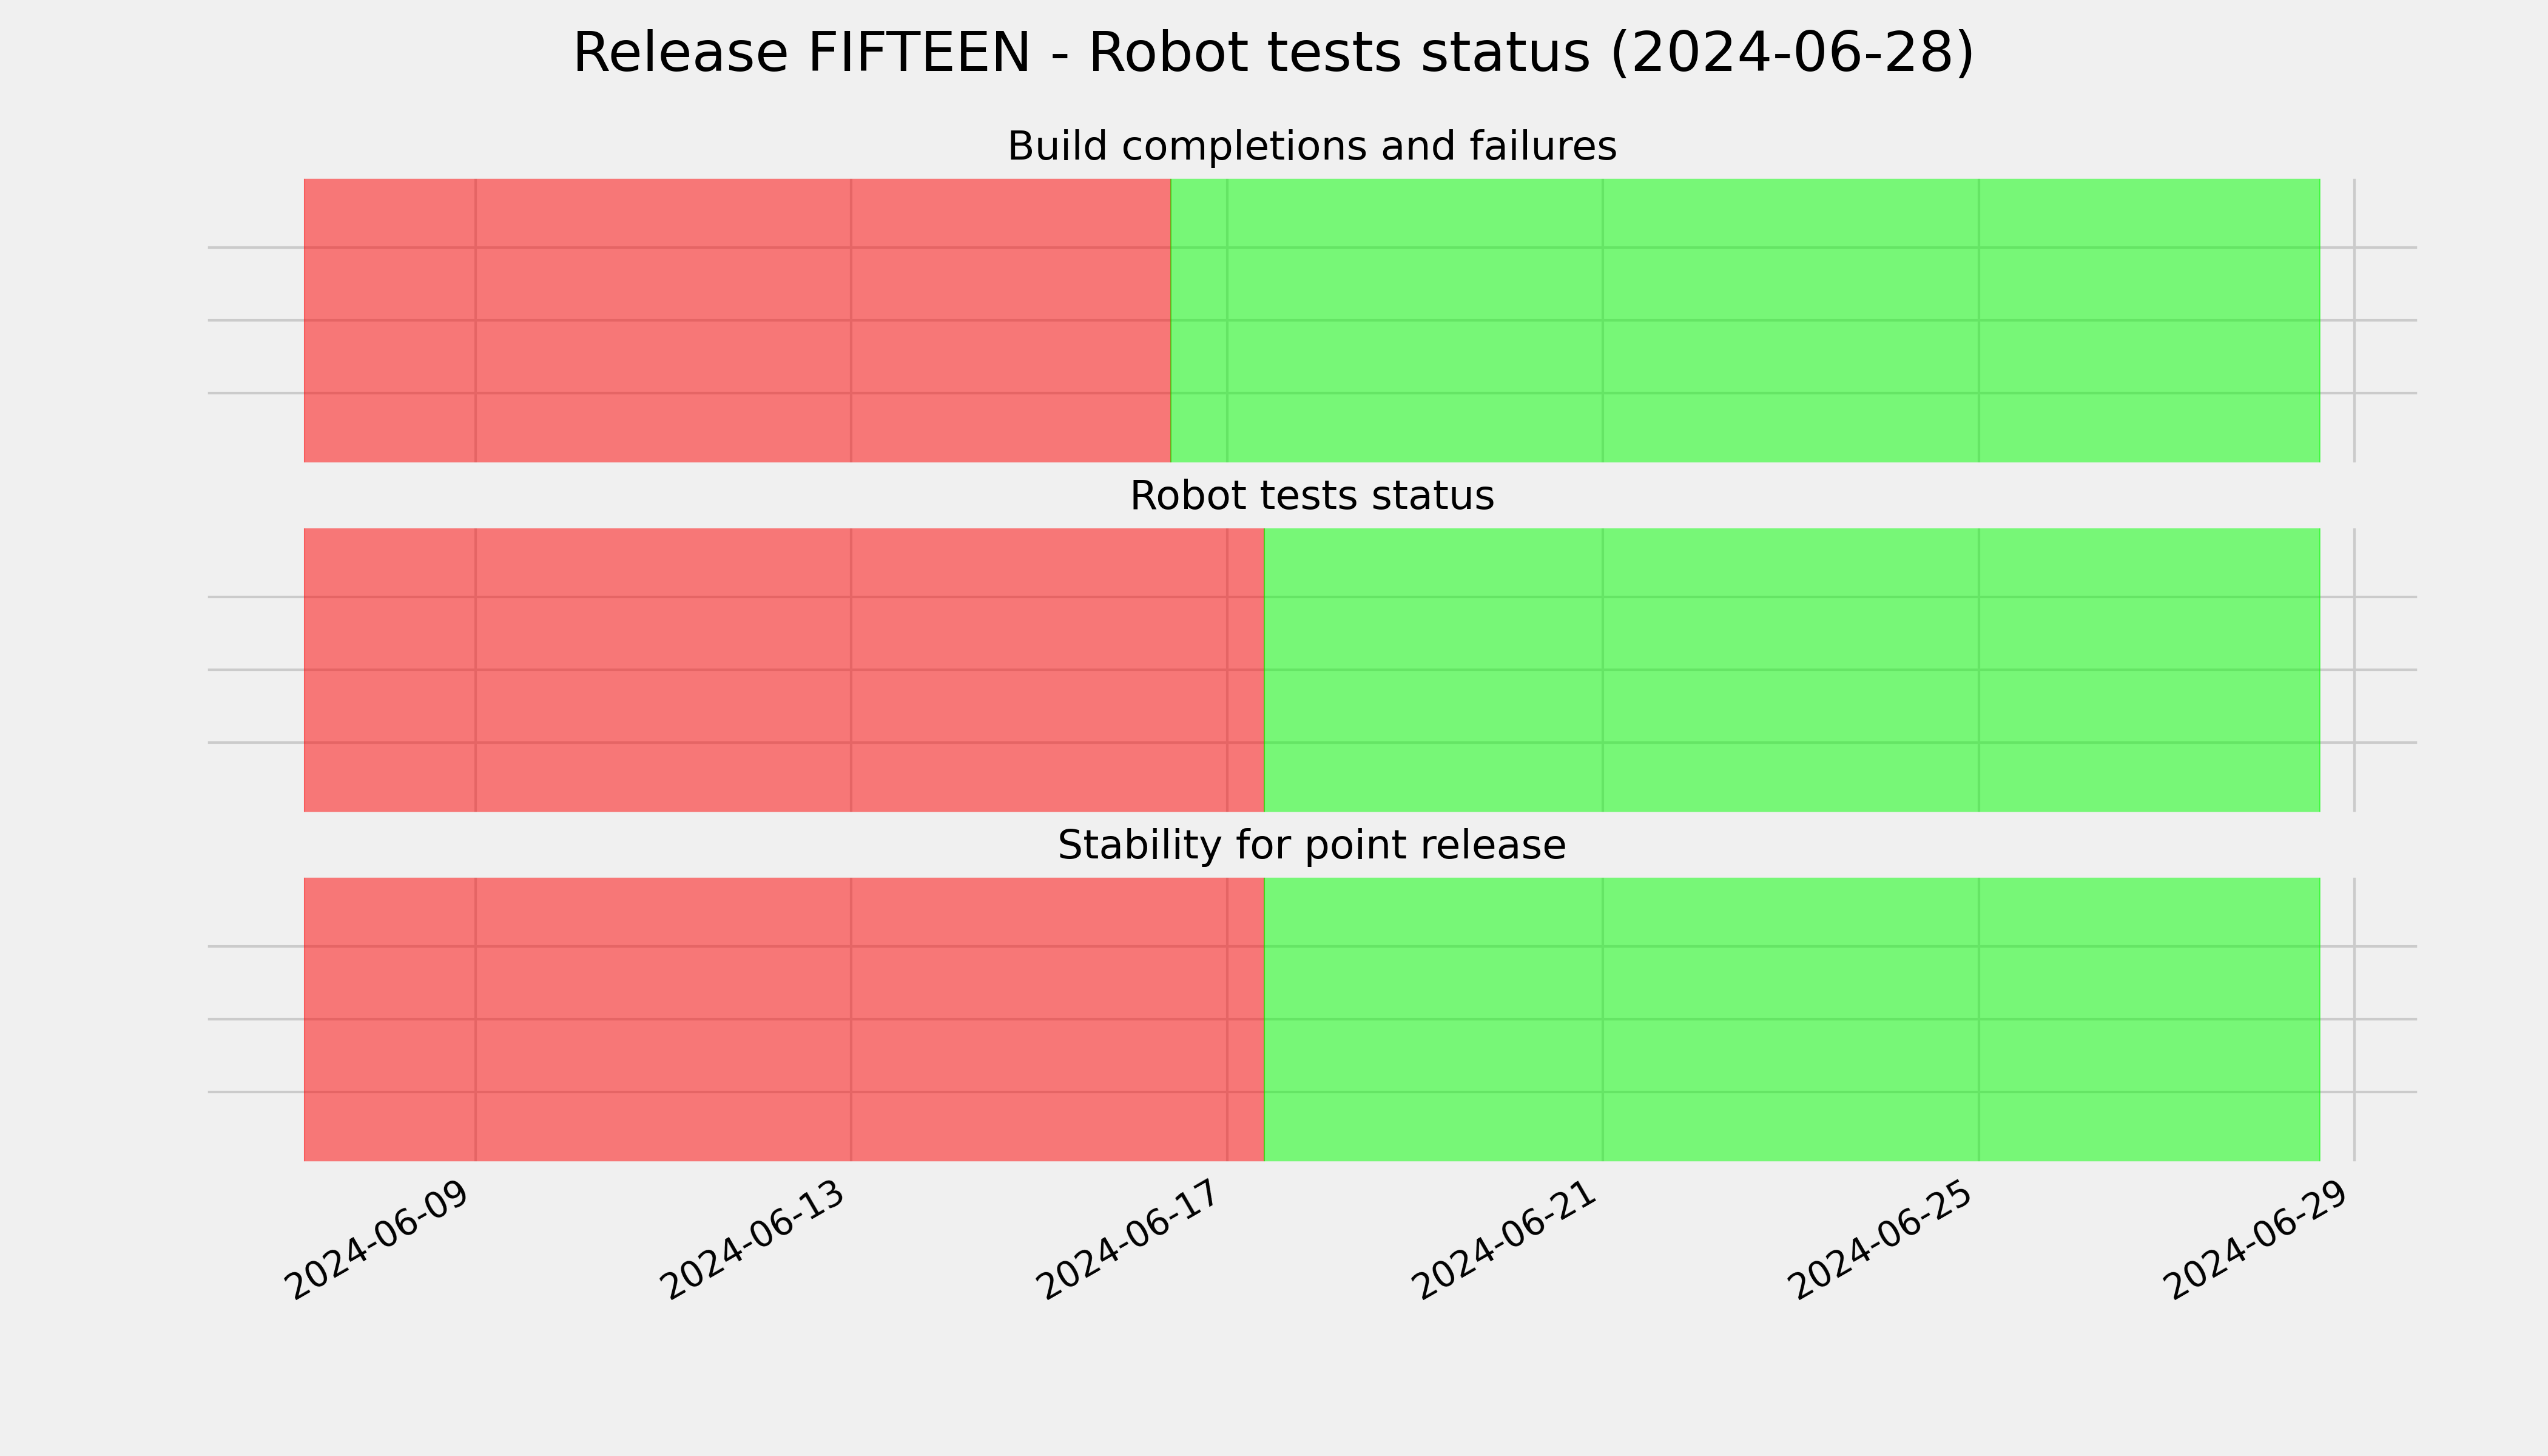Click red-green boundary in Stability chart
Image resolution: width=2548 pixels, height=1456 pixels.
[x=1265, y=1019]
